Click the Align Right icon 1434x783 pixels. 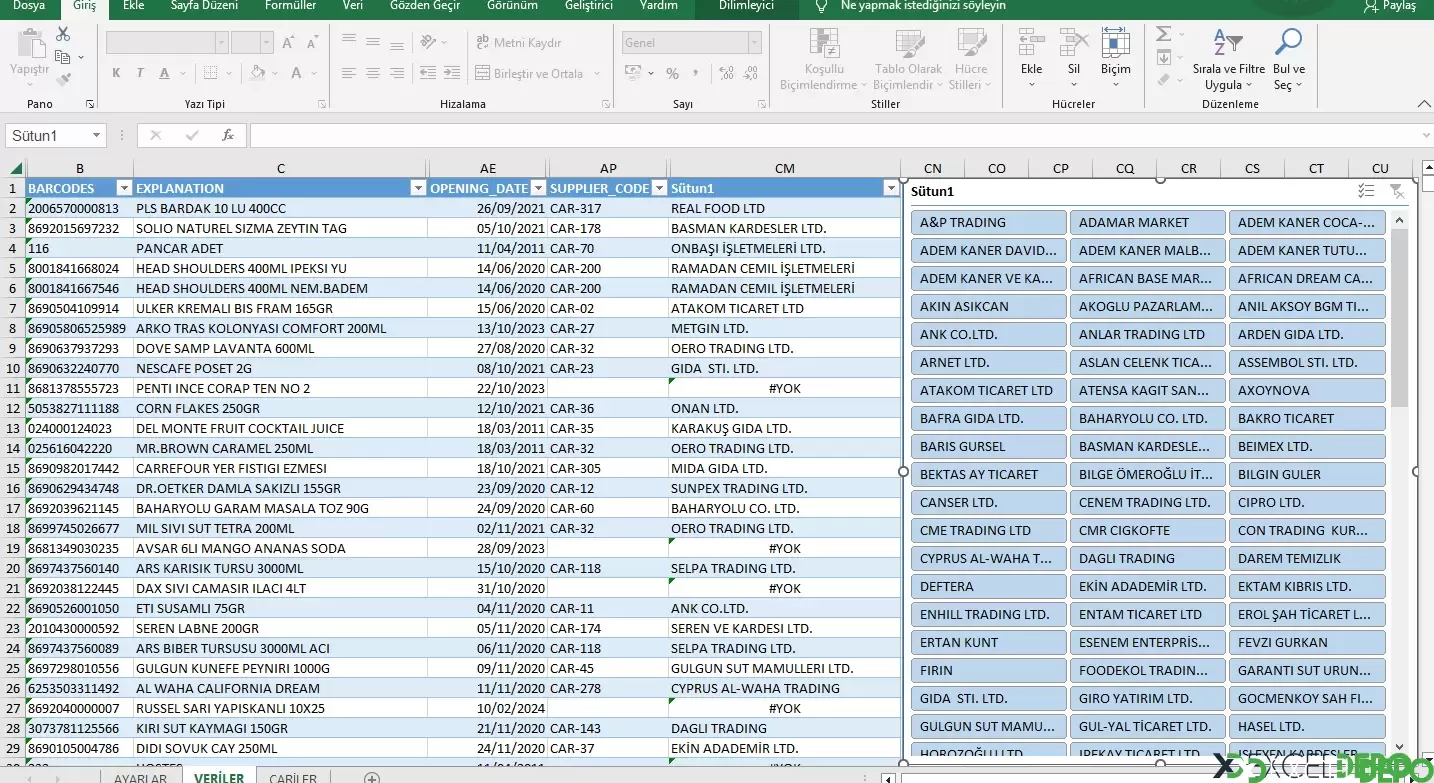click(x=397, y=73)
